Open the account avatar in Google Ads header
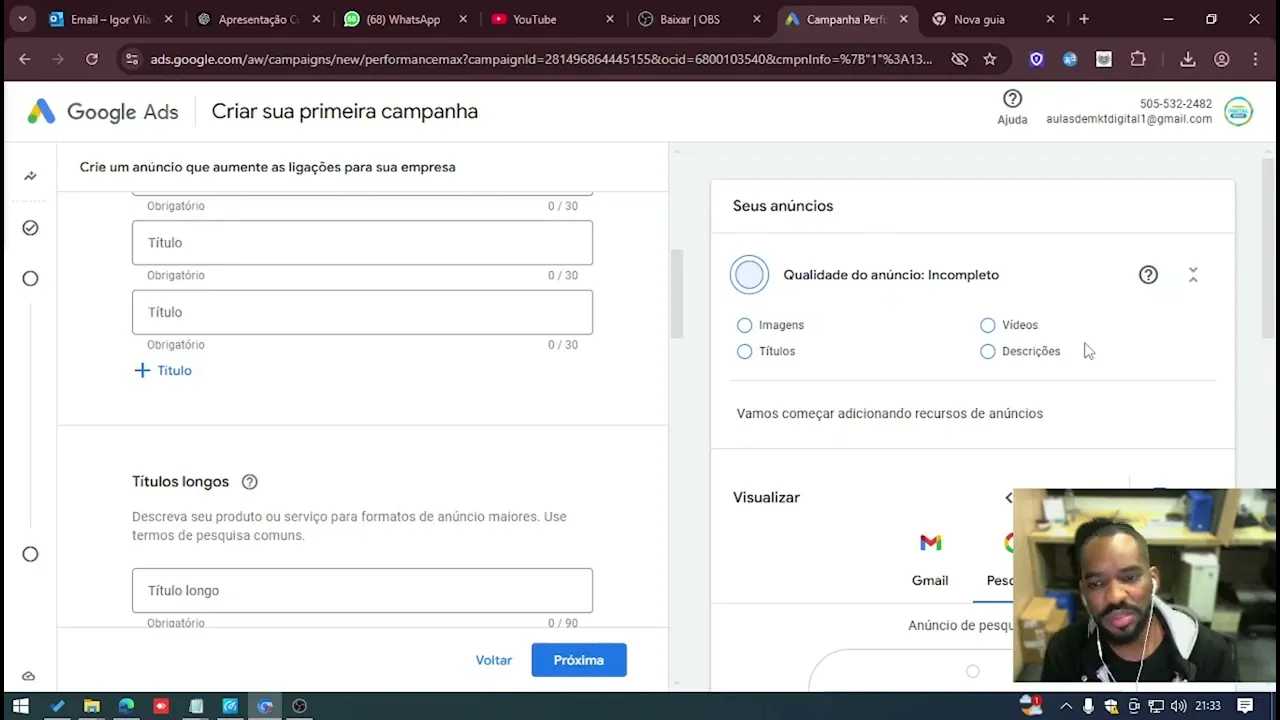1280x720 pixels. tap(1238, 111)
